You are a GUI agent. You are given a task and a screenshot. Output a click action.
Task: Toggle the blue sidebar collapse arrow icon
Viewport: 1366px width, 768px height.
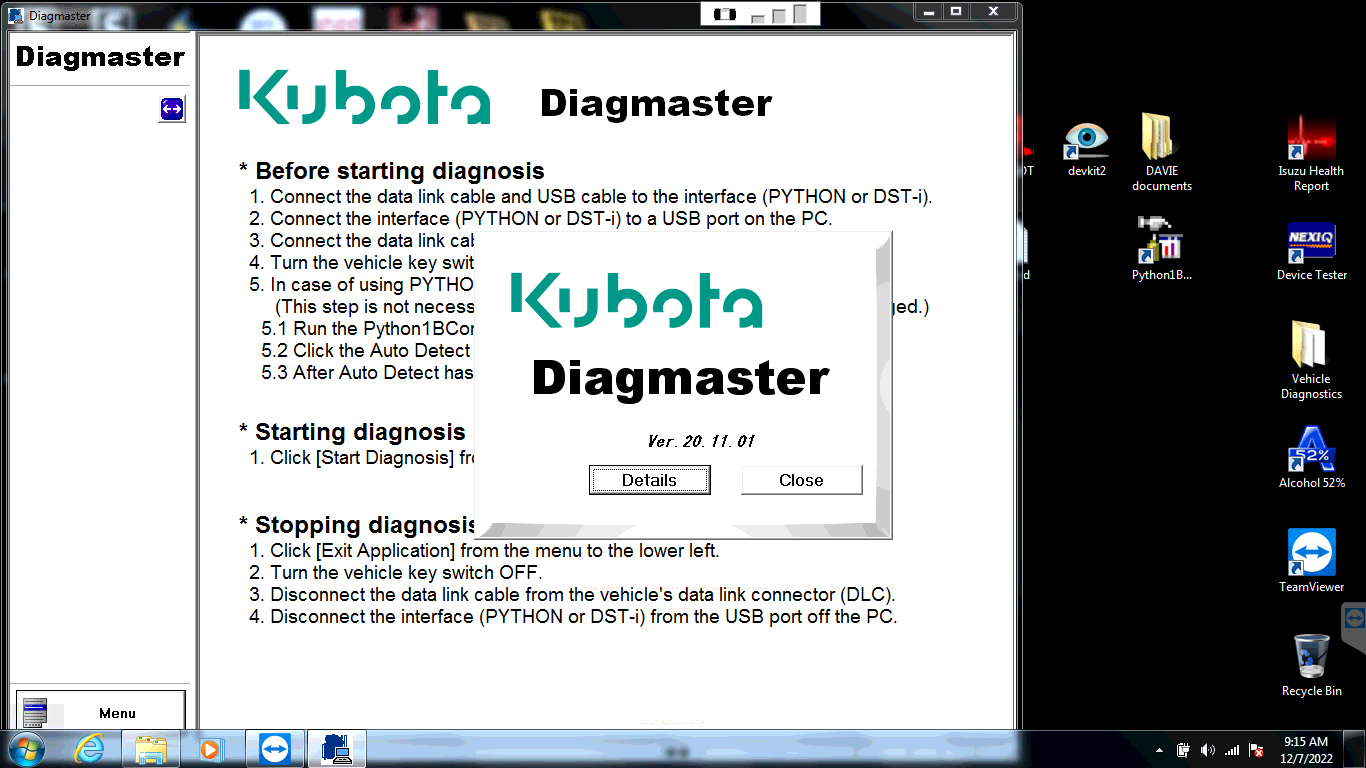tap(172, 109)
